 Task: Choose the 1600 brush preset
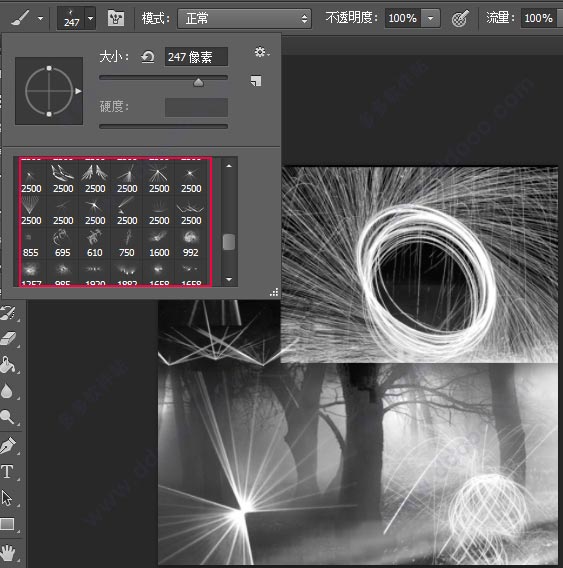[x=159, y=243]
